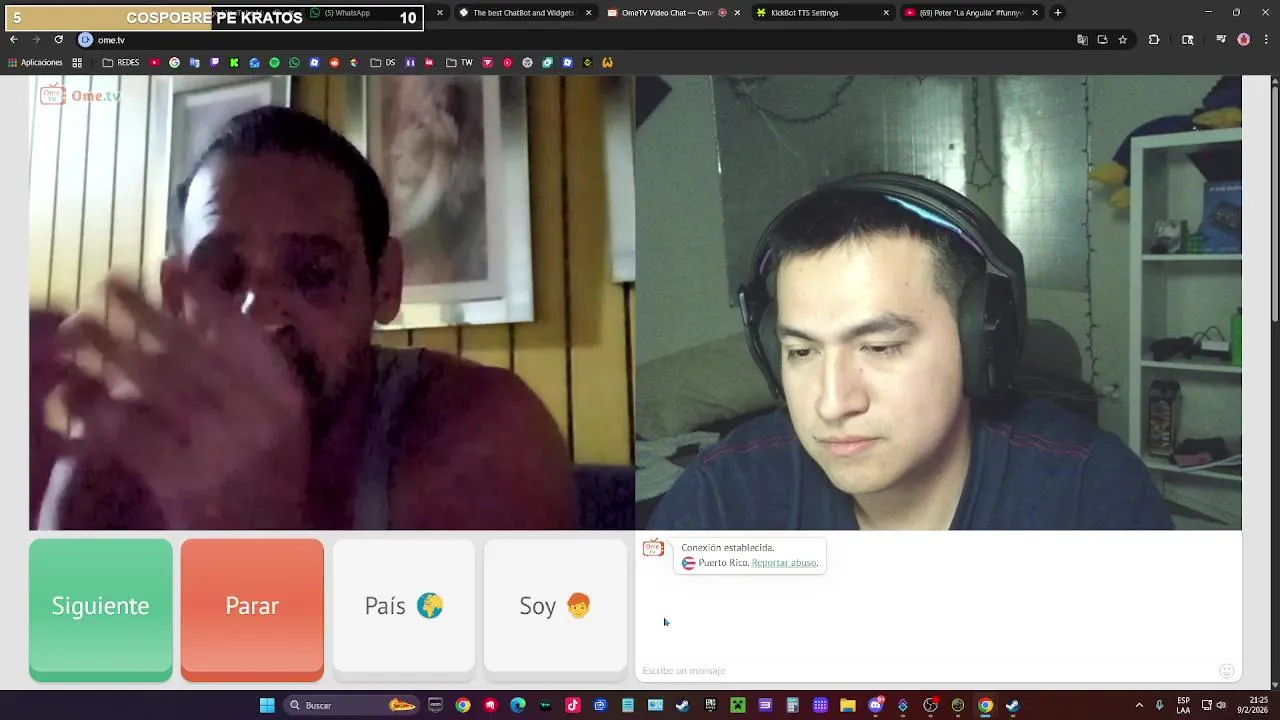Open the DS bookmarks folder
The height and width of the screenshot is (720, 1280).
(x=383, y=62)
